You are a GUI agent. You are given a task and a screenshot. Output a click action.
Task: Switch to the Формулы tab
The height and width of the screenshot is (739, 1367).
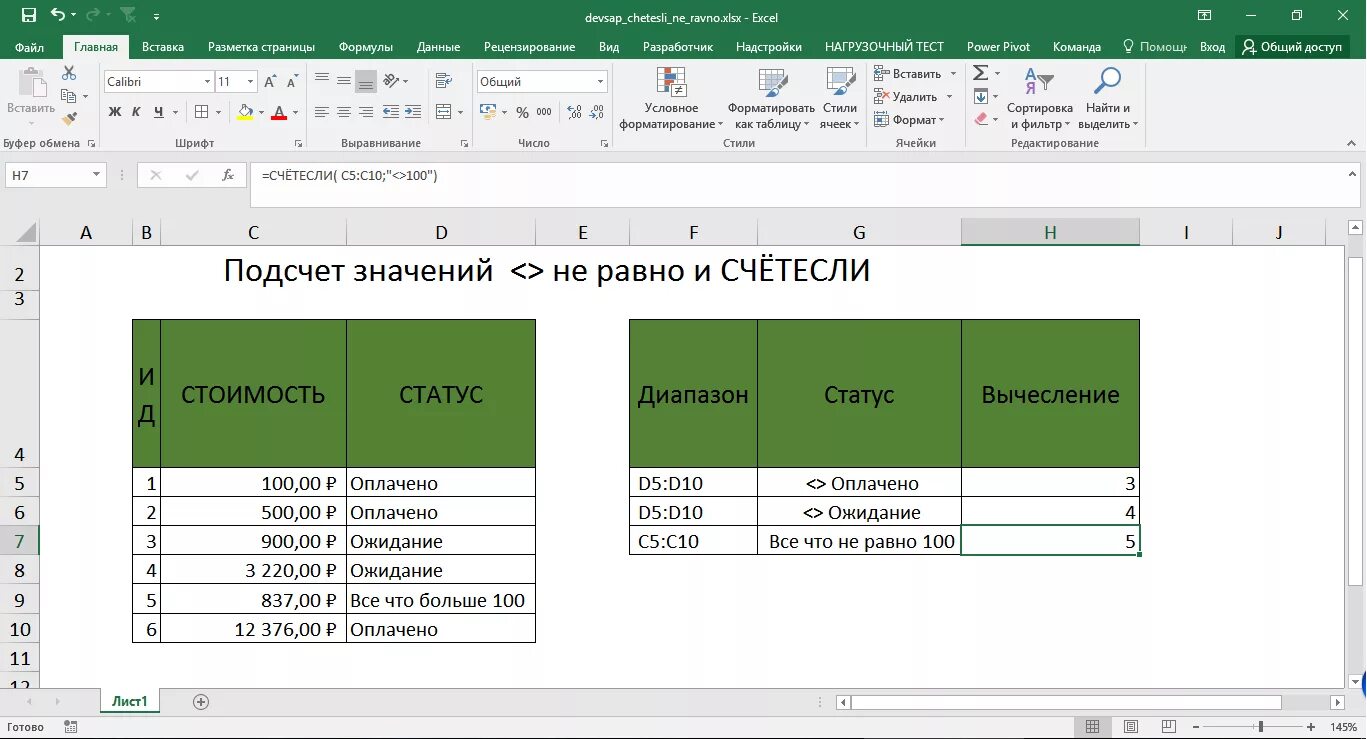pyautogui.click(x=366, y=47)
